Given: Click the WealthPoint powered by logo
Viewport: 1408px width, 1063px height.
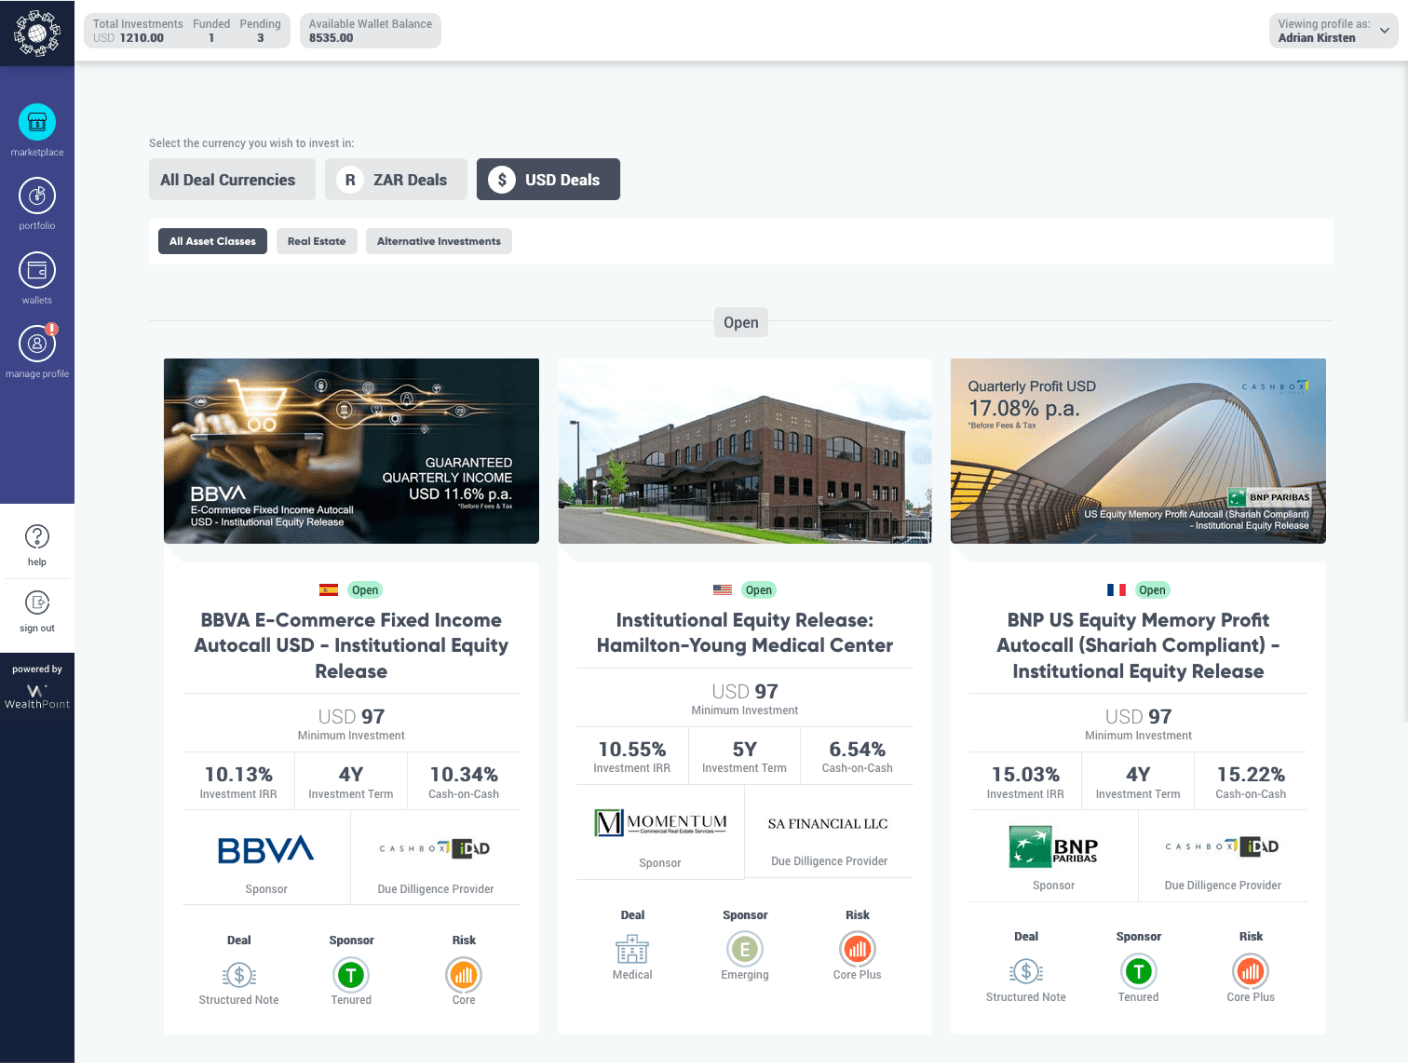Looking at the screenshot, I should [37, 696].
